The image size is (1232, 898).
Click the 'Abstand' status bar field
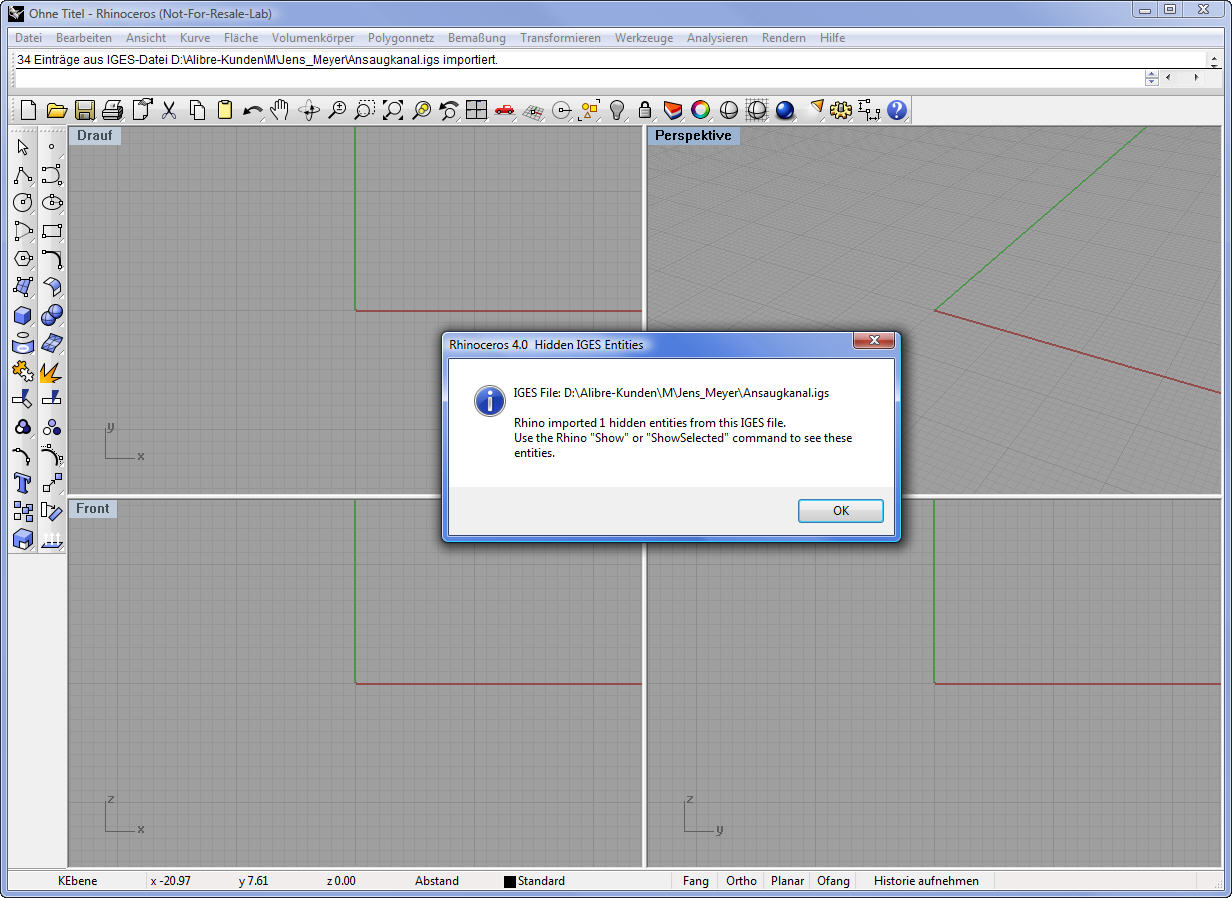coord(437,881)
